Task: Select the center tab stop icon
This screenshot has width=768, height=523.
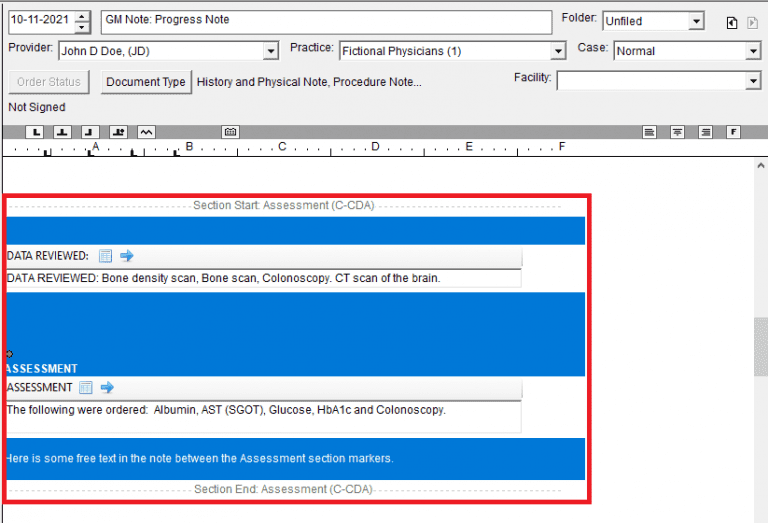Action: click(62, 132)
